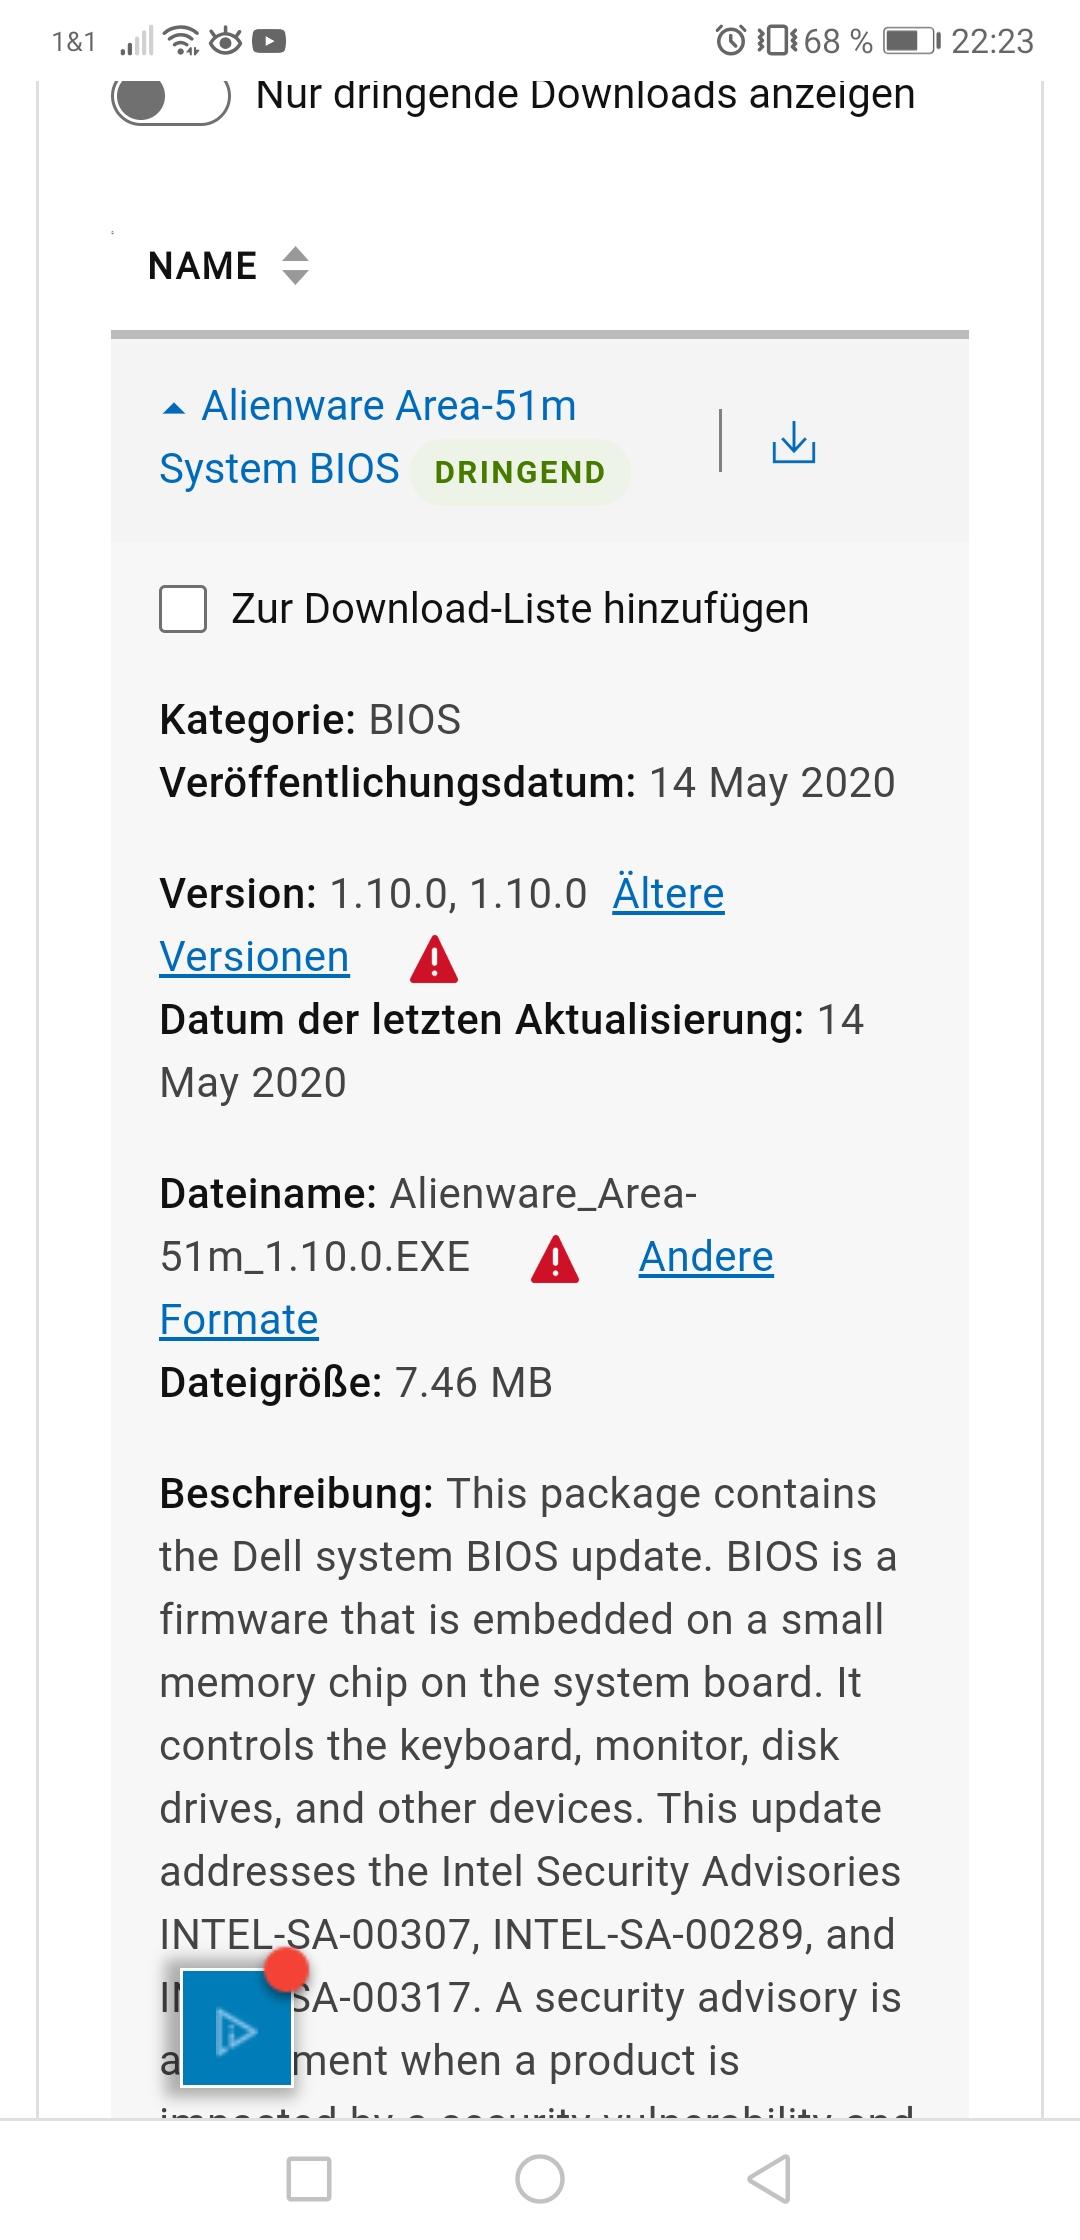1080x2240 pixels.
Task: Check Zur Download-Liste hinzufügen box
Action: [x=183, y=609]
